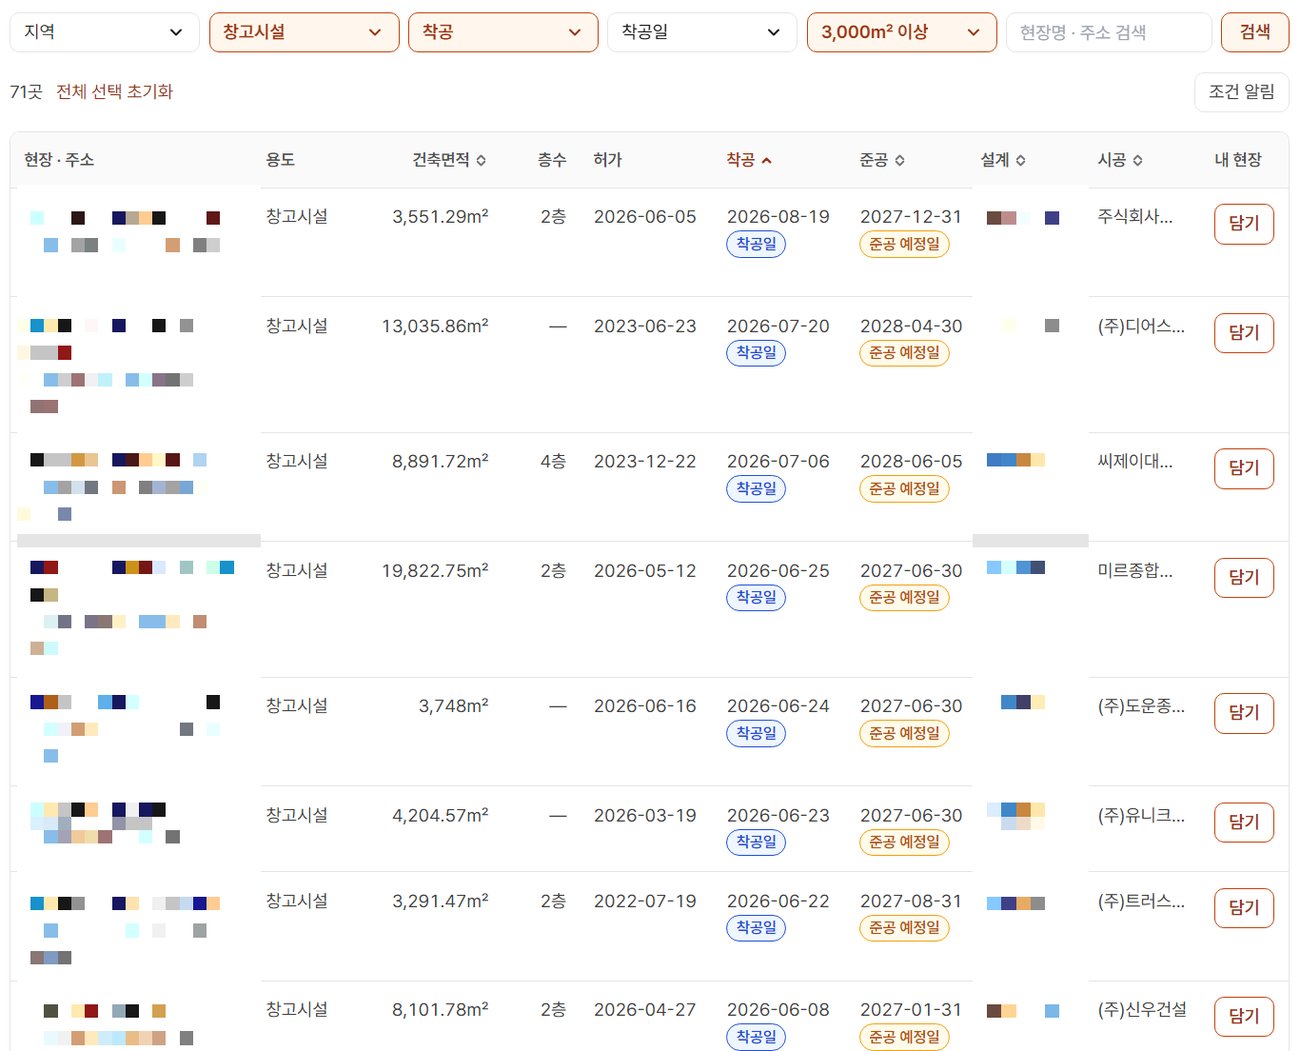Open the 지역 region filter dropdown
Viewport: 1300px width, 1051px height.
click(x=104, y=32)
